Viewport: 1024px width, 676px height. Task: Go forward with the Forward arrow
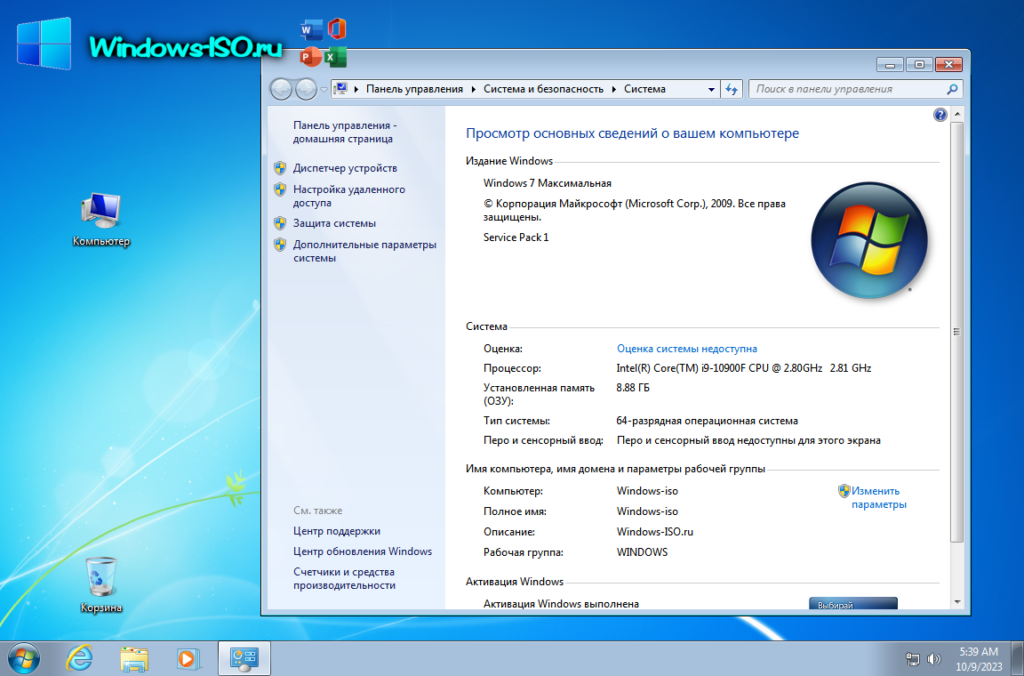point(305,89)
